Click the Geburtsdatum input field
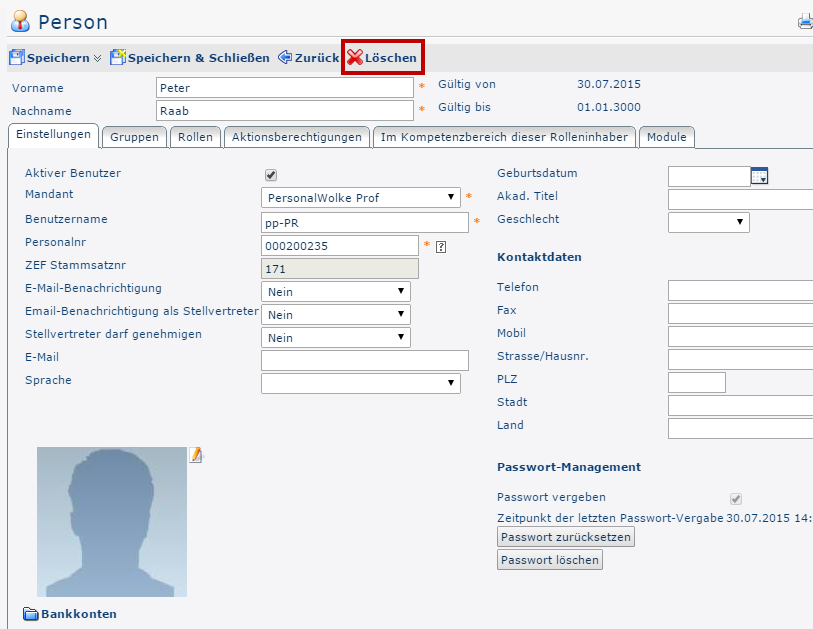 tap(709, 176)
